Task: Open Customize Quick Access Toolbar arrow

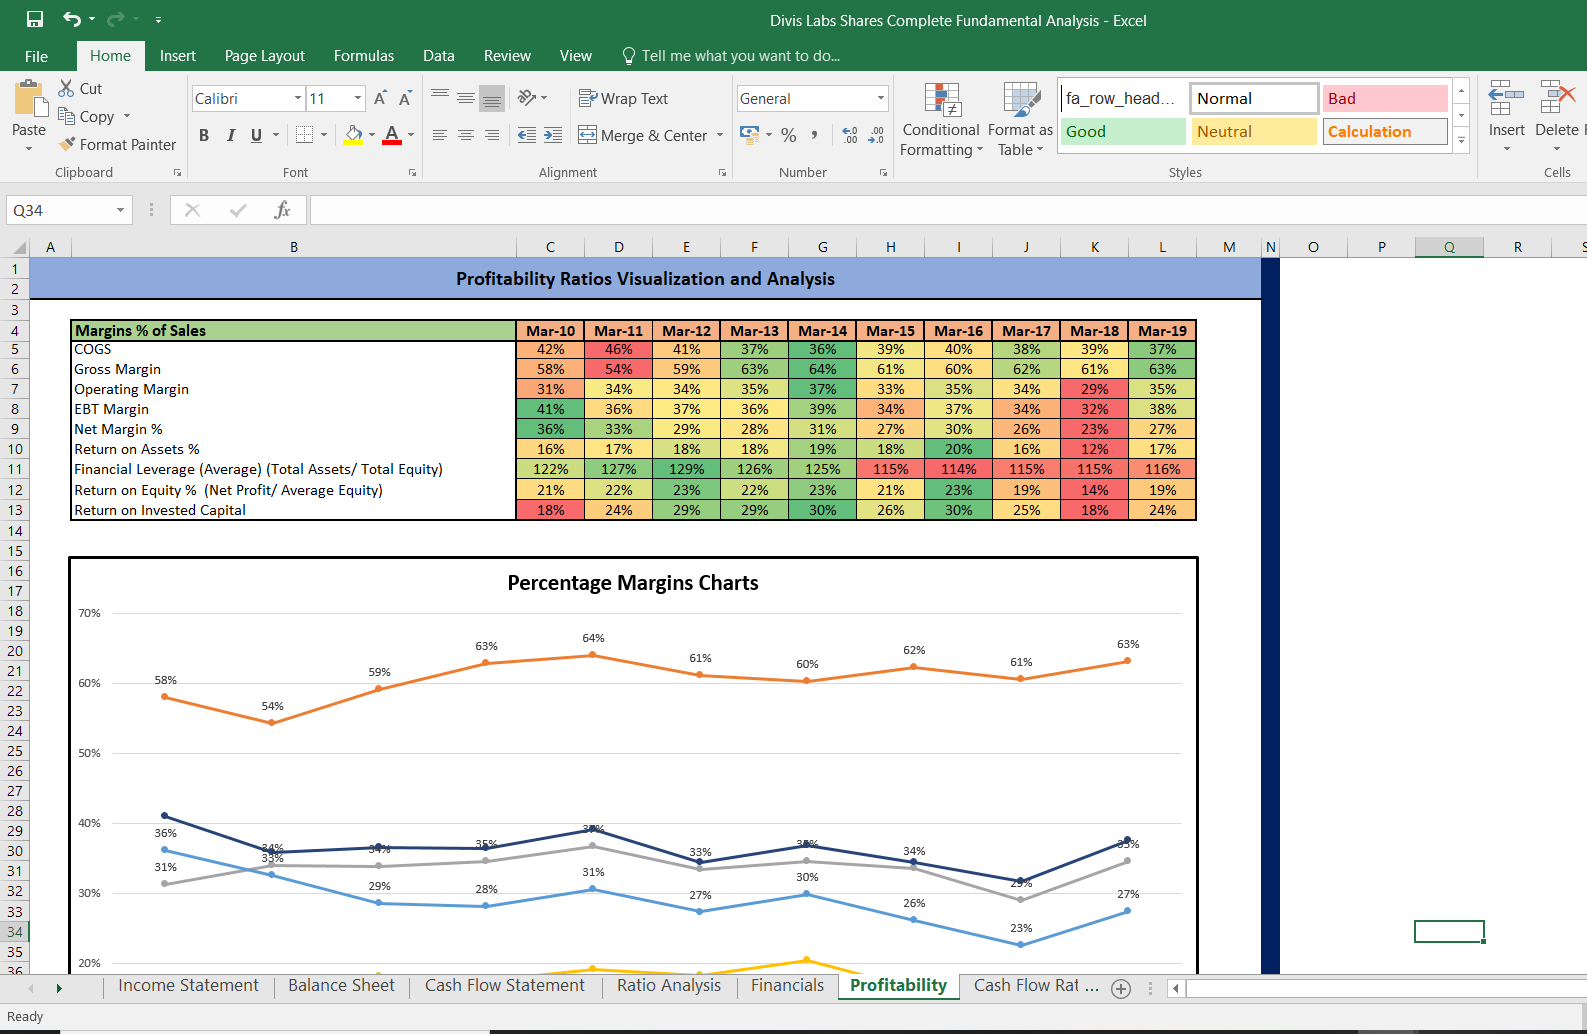Action: point(158,20)
